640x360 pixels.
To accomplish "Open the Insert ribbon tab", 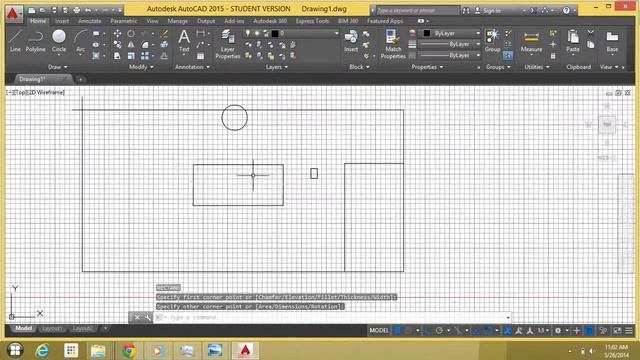I will coord(62,21).
